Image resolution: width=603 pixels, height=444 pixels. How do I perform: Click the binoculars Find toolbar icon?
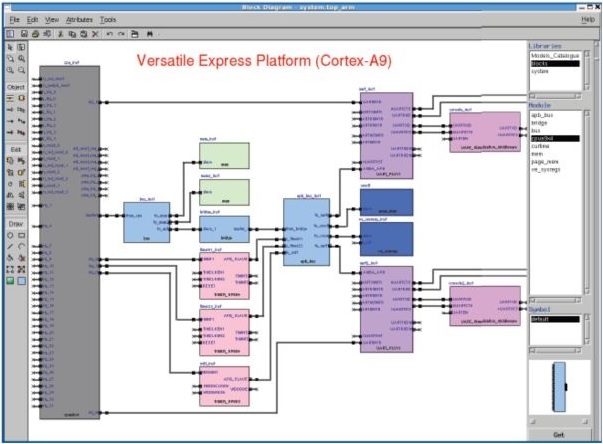150,34
